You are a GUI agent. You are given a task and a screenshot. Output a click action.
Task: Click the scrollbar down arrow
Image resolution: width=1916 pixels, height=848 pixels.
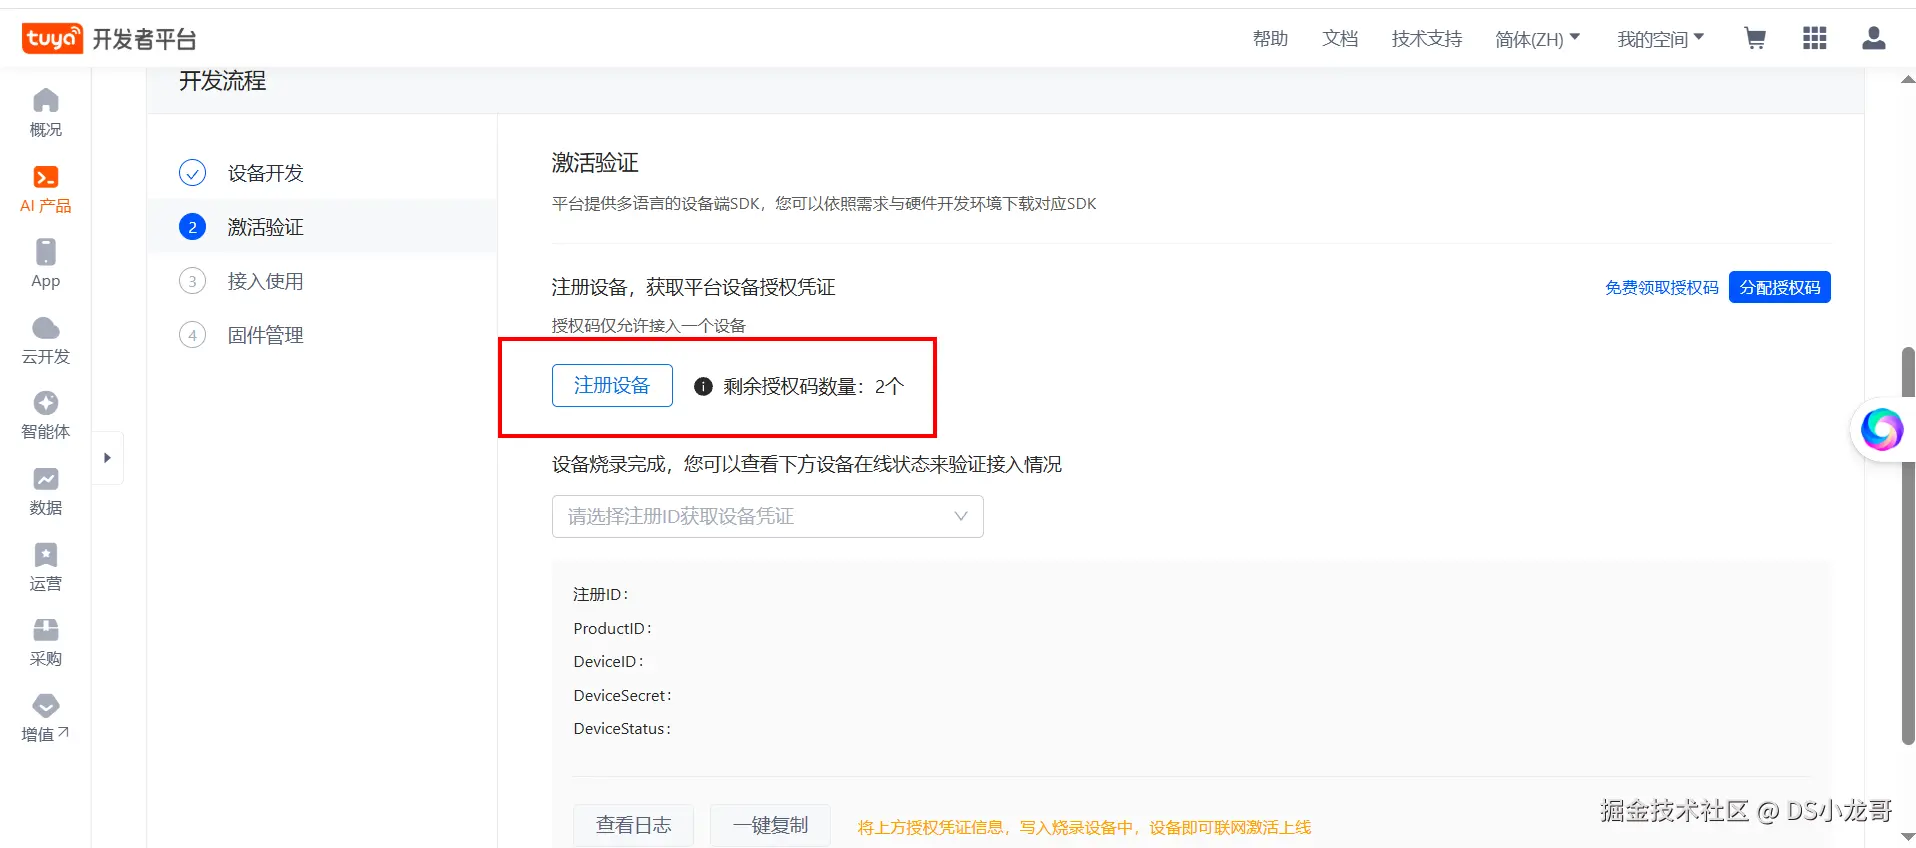(x=1908, y=837)
